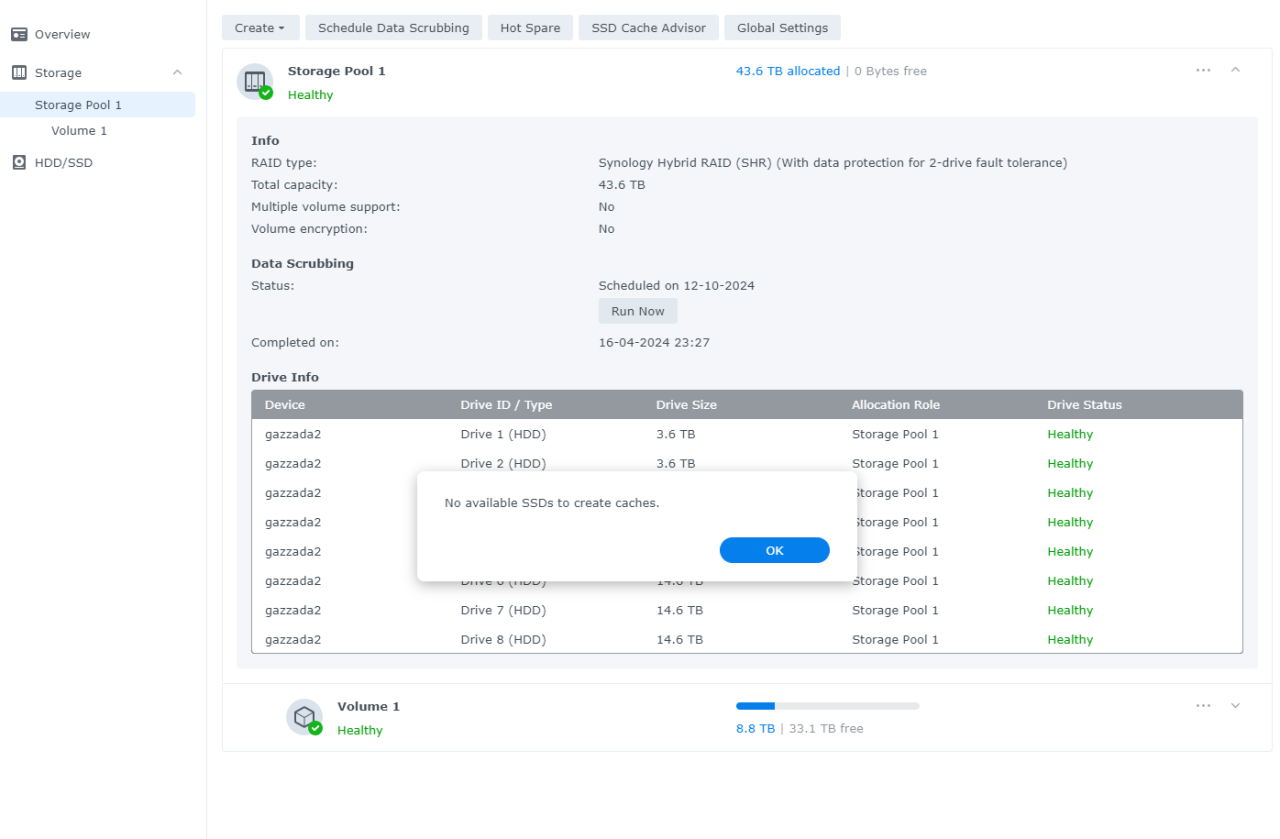Click the Volume 1 cube icon
Image resolution: width=1280 pixels, height=839 pixels.
click(305, 717)
